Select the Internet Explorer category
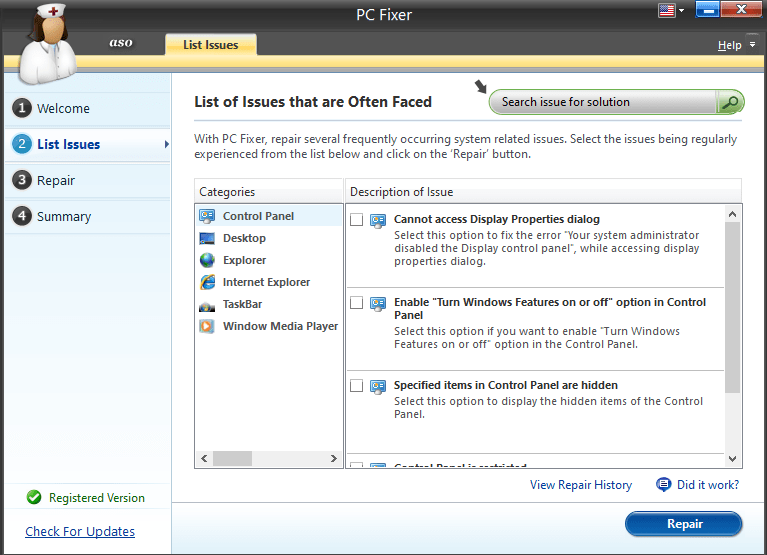The image size is (767, 555). [x=269, y=282]
